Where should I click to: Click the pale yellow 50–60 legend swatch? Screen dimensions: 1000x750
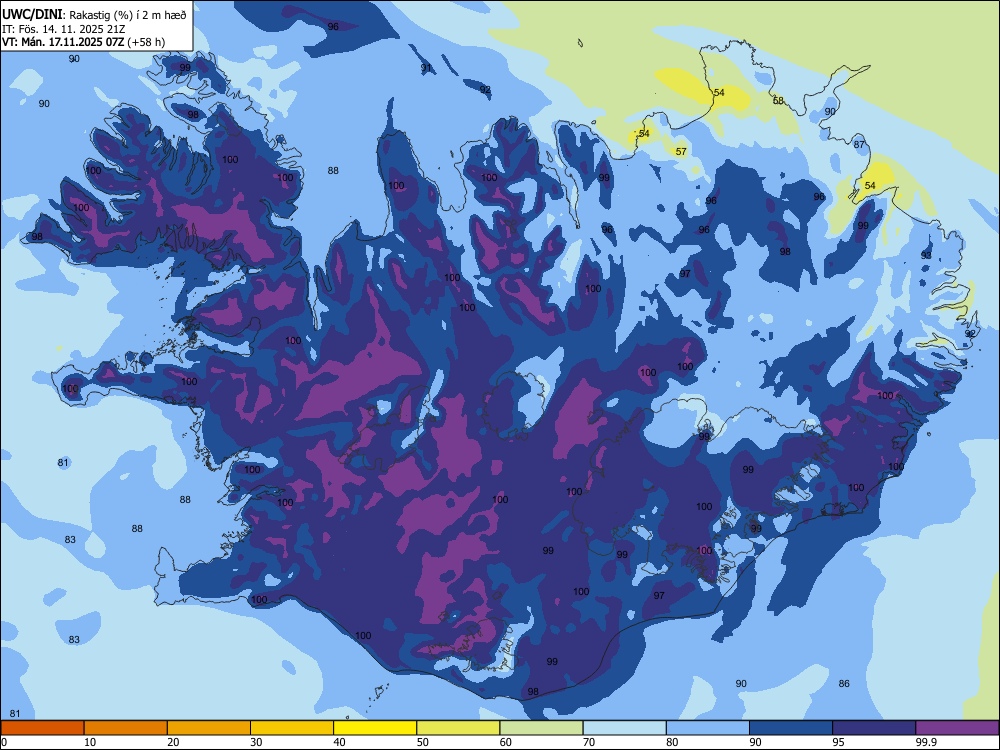(x=458, y=728)
